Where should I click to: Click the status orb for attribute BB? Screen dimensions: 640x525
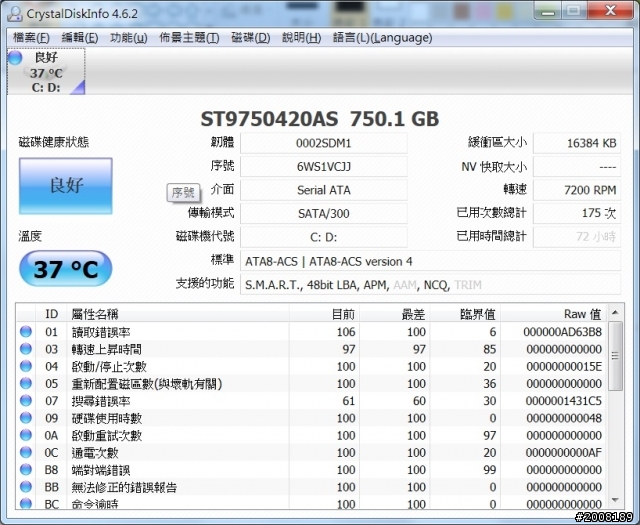(x=26, y=487)
